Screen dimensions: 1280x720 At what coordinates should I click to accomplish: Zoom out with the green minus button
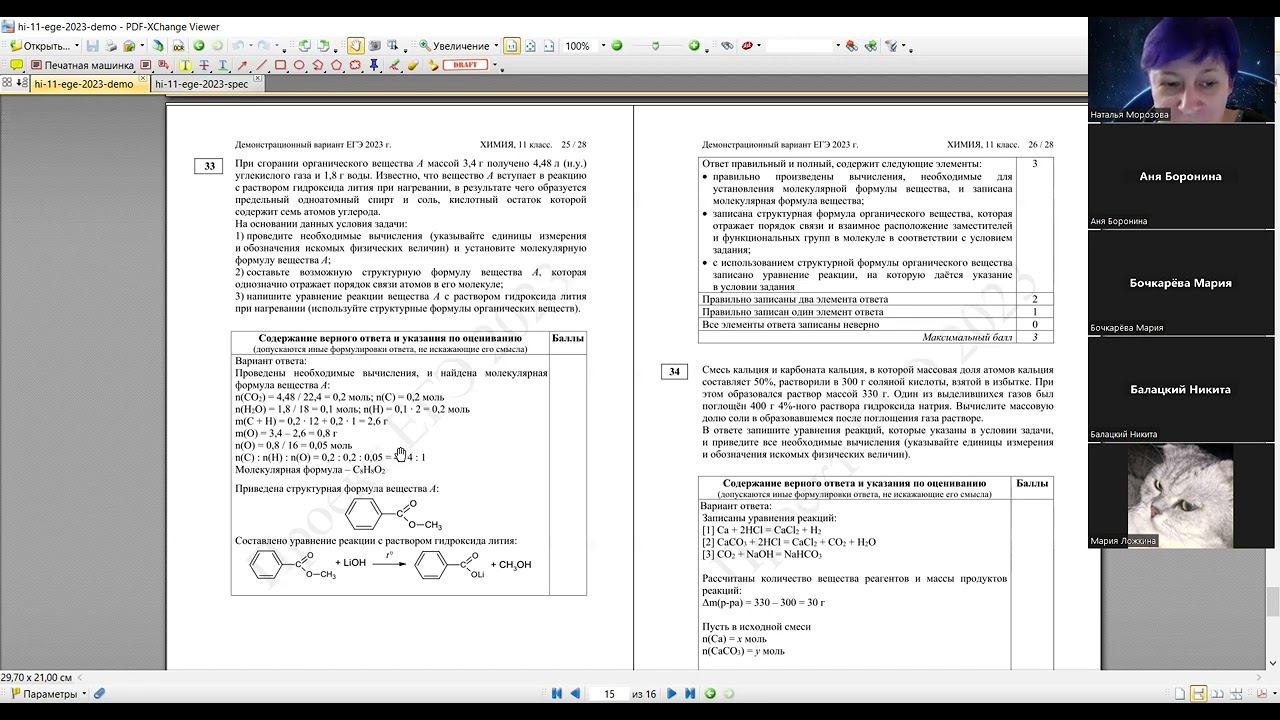(x=617, y=46)
